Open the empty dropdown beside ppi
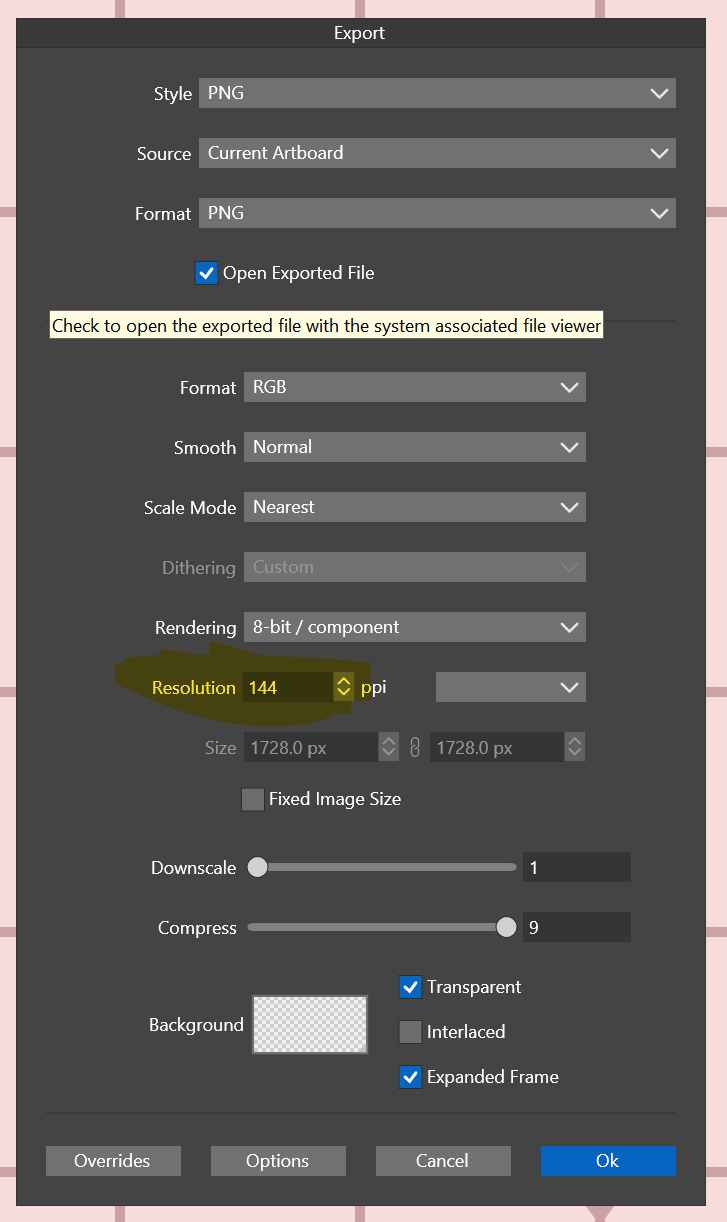 [x=510, y=687]
